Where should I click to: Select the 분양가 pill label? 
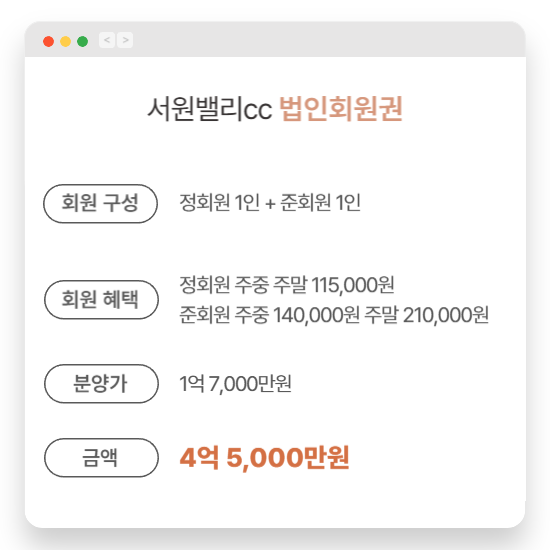[101, 384]
